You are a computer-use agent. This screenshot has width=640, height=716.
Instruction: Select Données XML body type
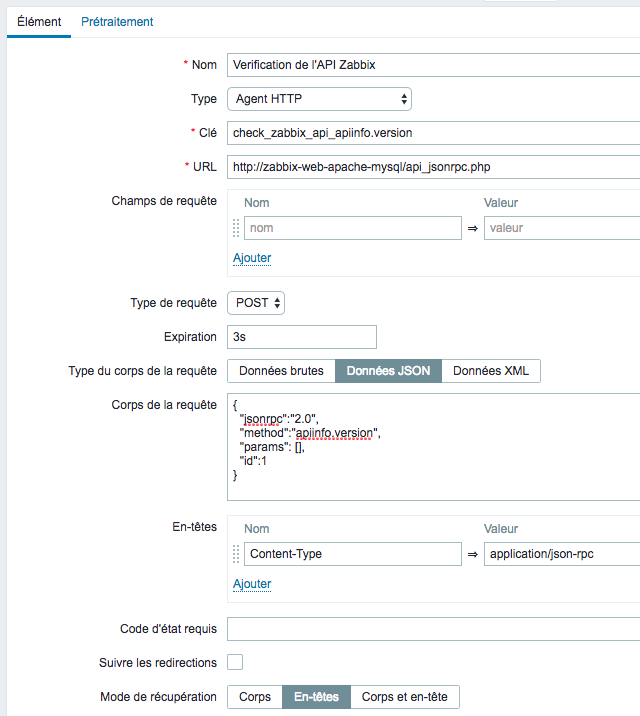pos(491,371)
